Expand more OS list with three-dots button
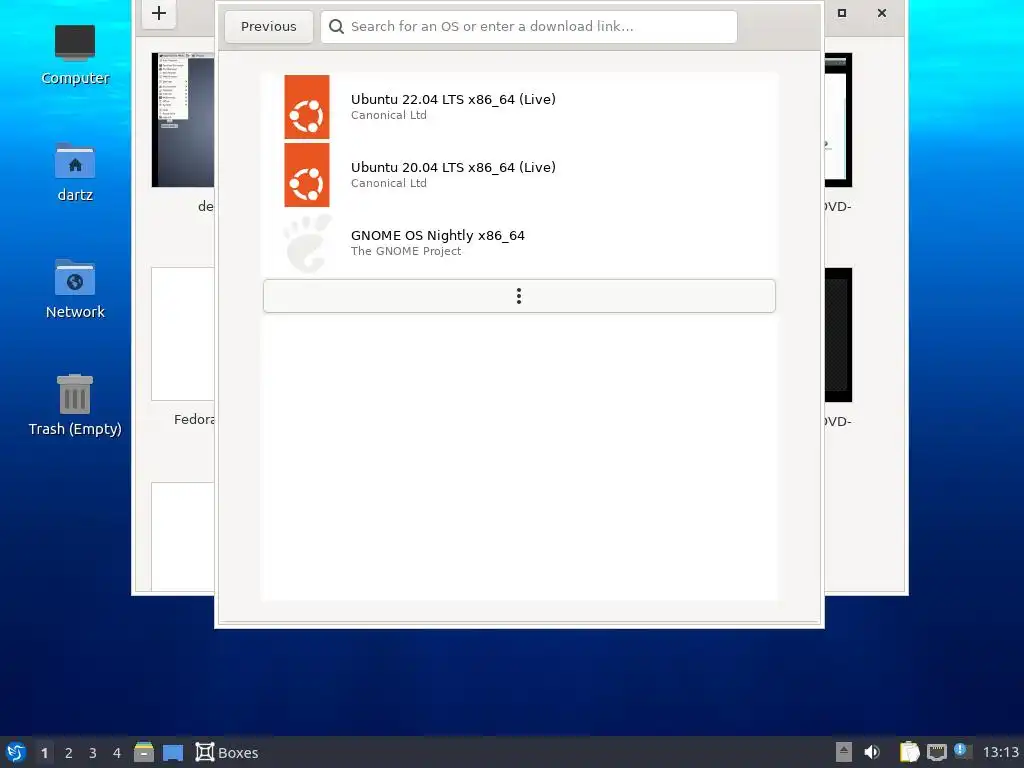The image size is (1024, 768). (x=519, y=296)
